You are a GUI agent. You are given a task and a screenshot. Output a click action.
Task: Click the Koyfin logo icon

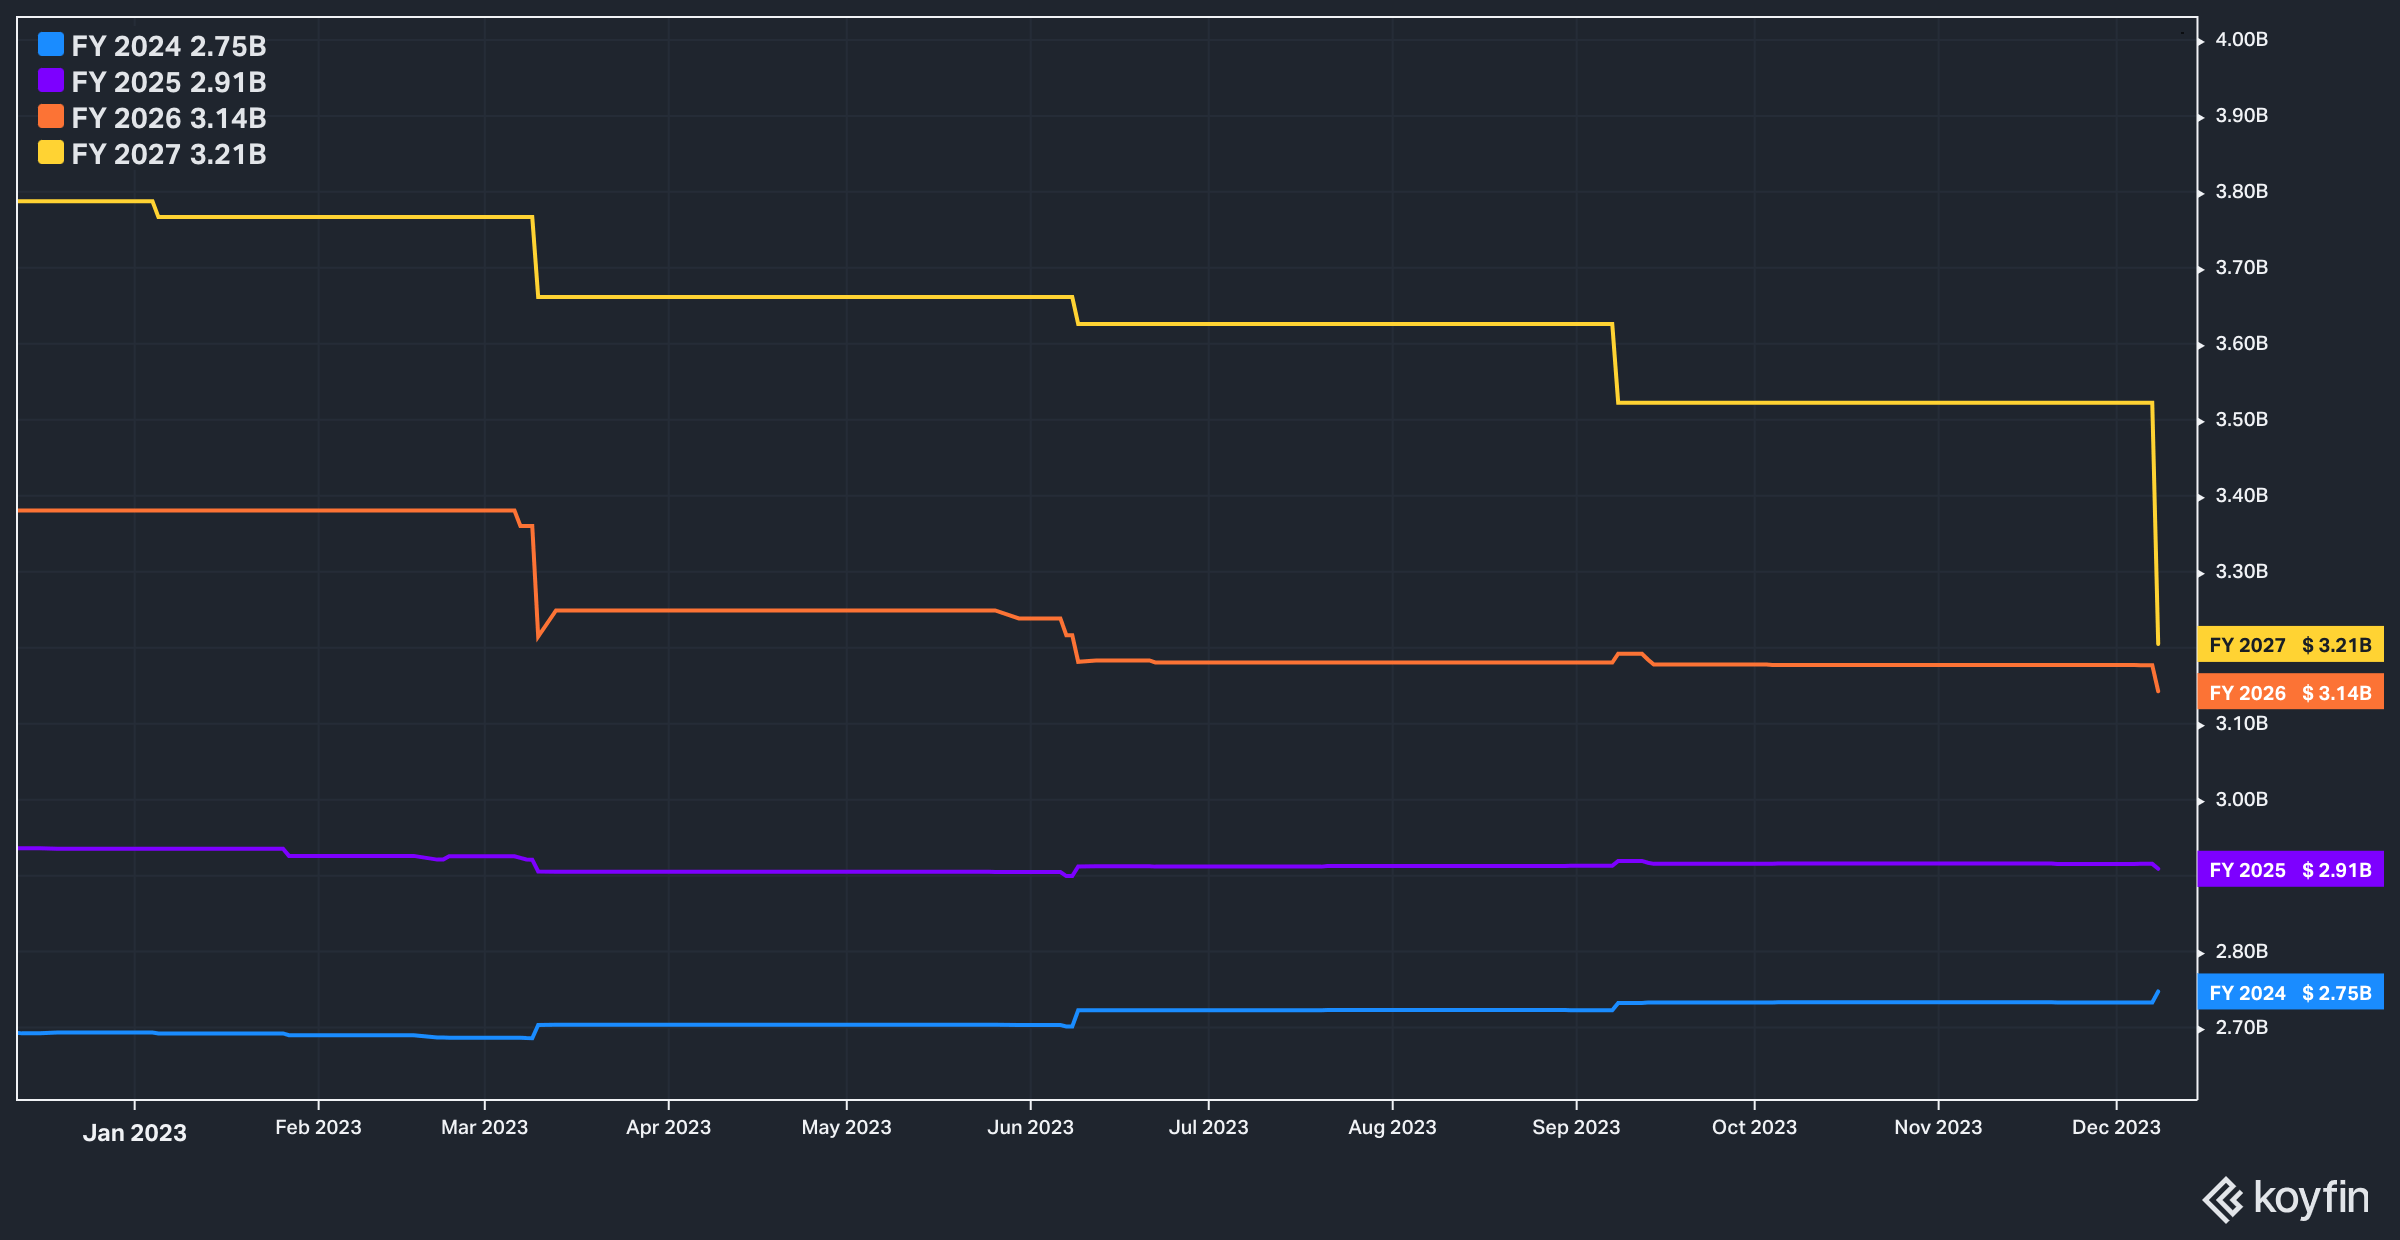[x=2223, y=1199]
